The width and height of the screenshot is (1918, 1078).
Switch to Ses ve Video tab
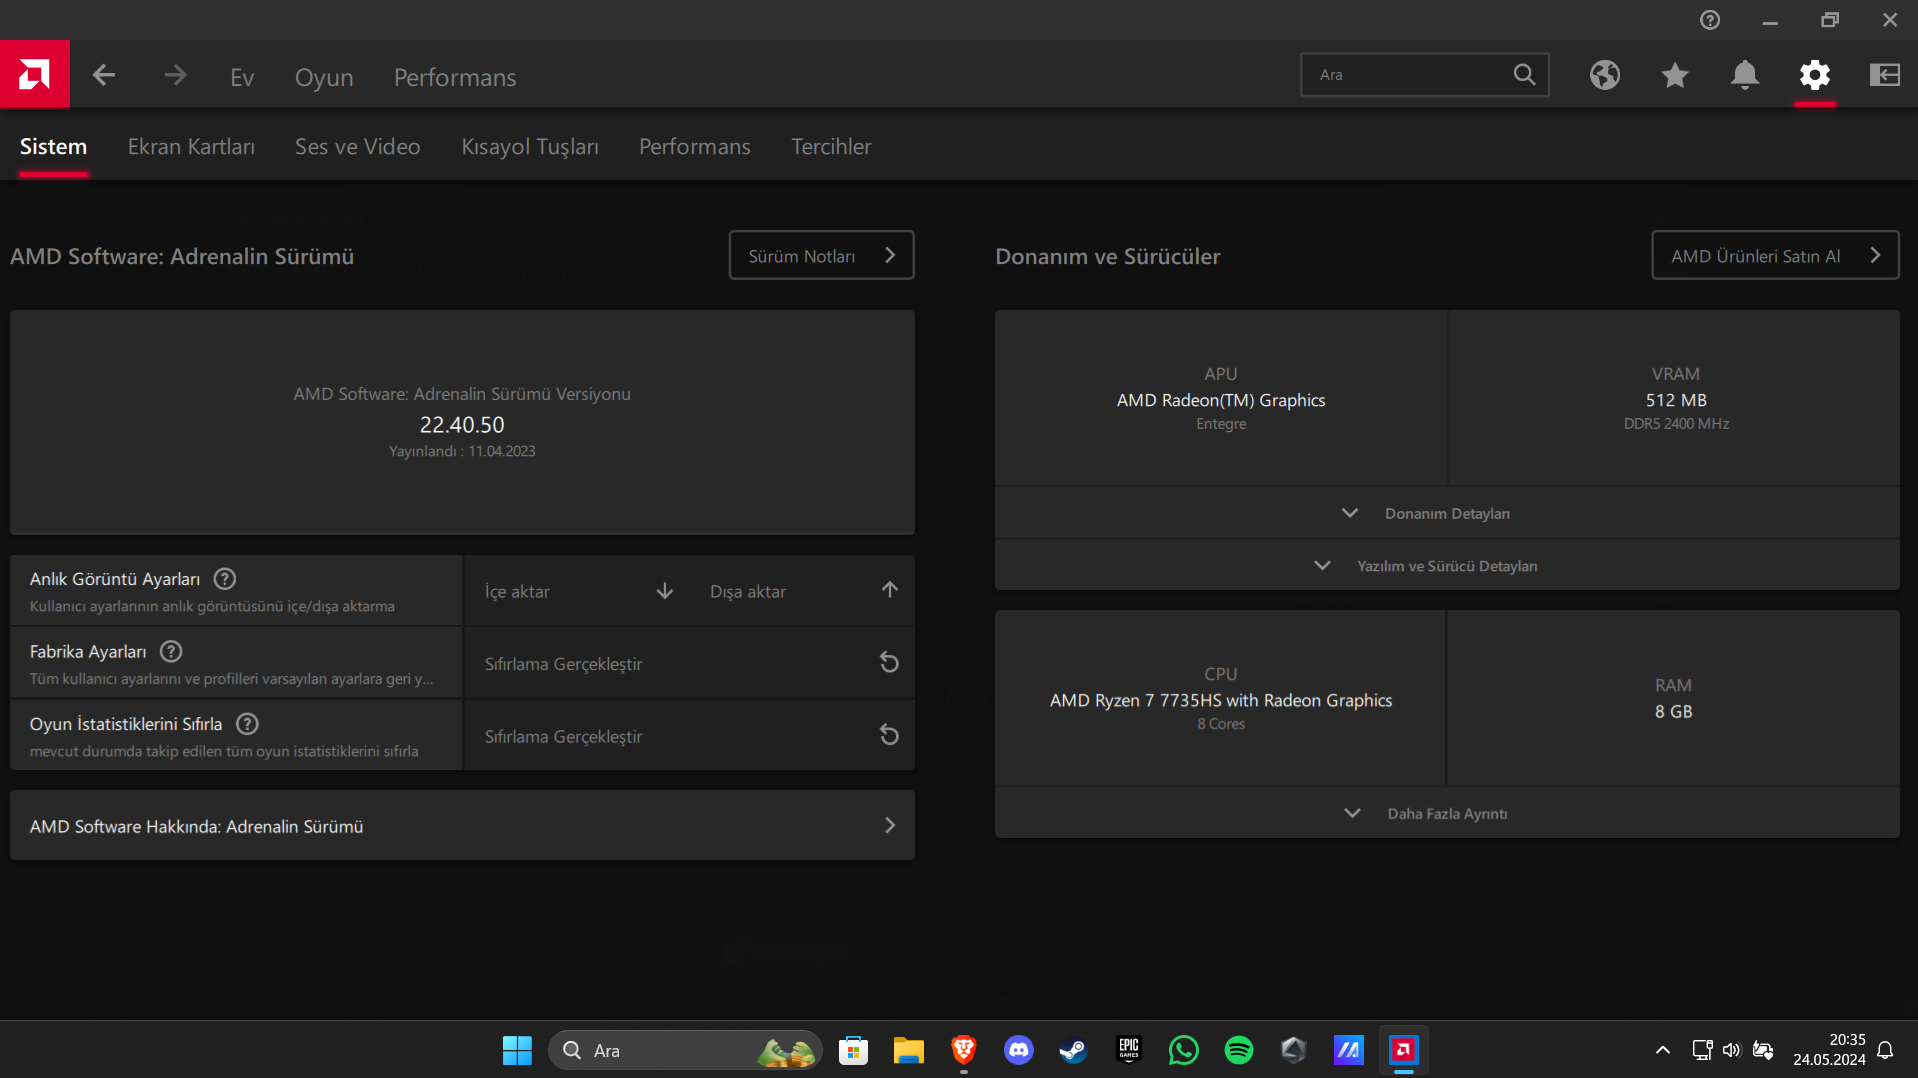tap(357, 147)
